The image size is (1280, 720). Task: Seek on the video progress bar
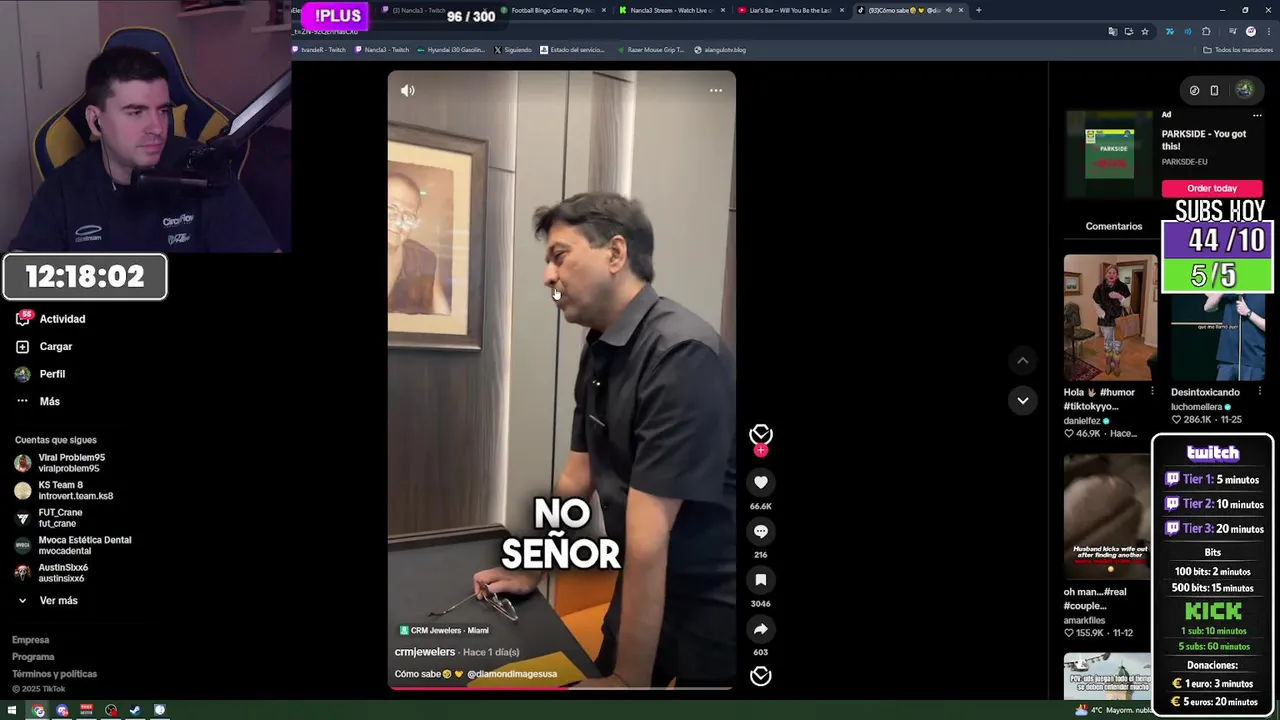click(x=562, y=688)
